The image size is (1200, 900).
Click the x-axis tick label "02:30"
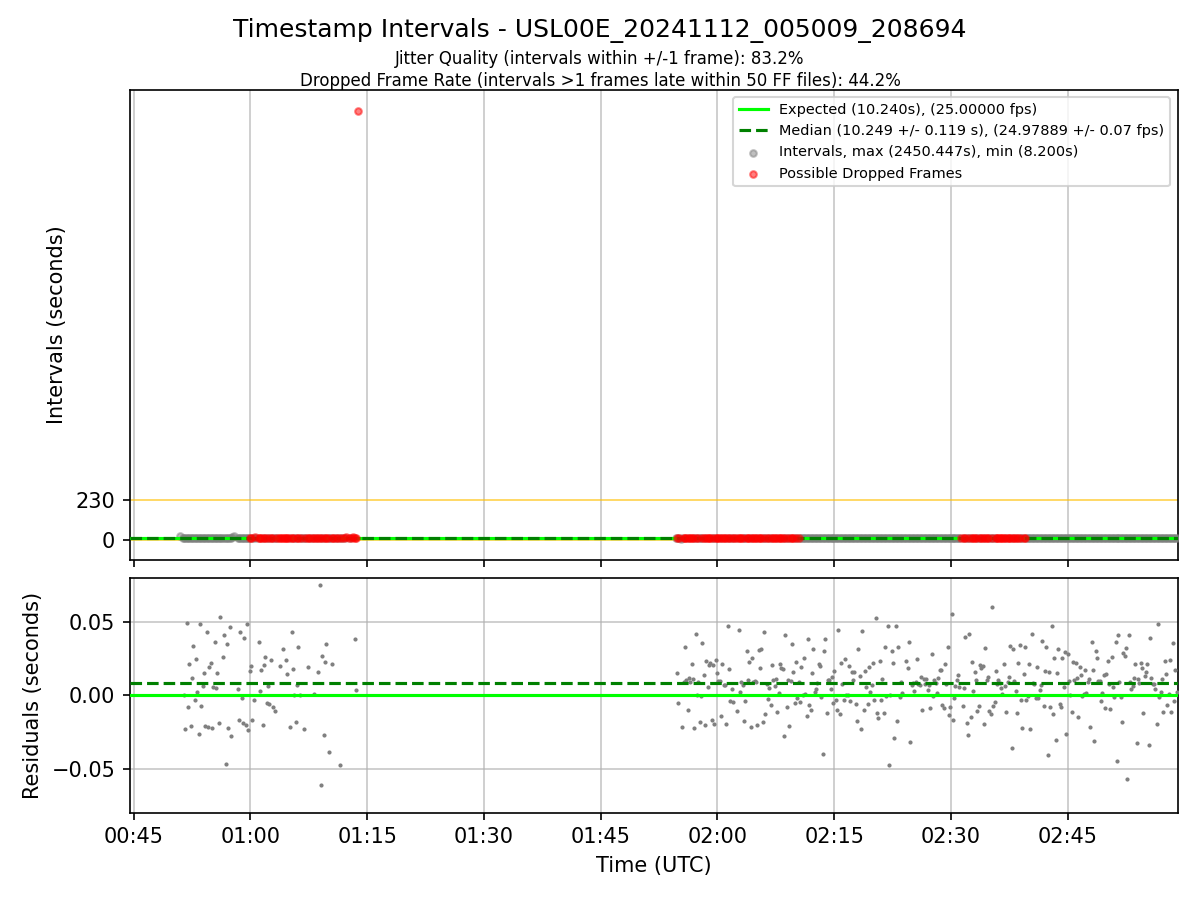pyautogui.click(x=951, y=834)
